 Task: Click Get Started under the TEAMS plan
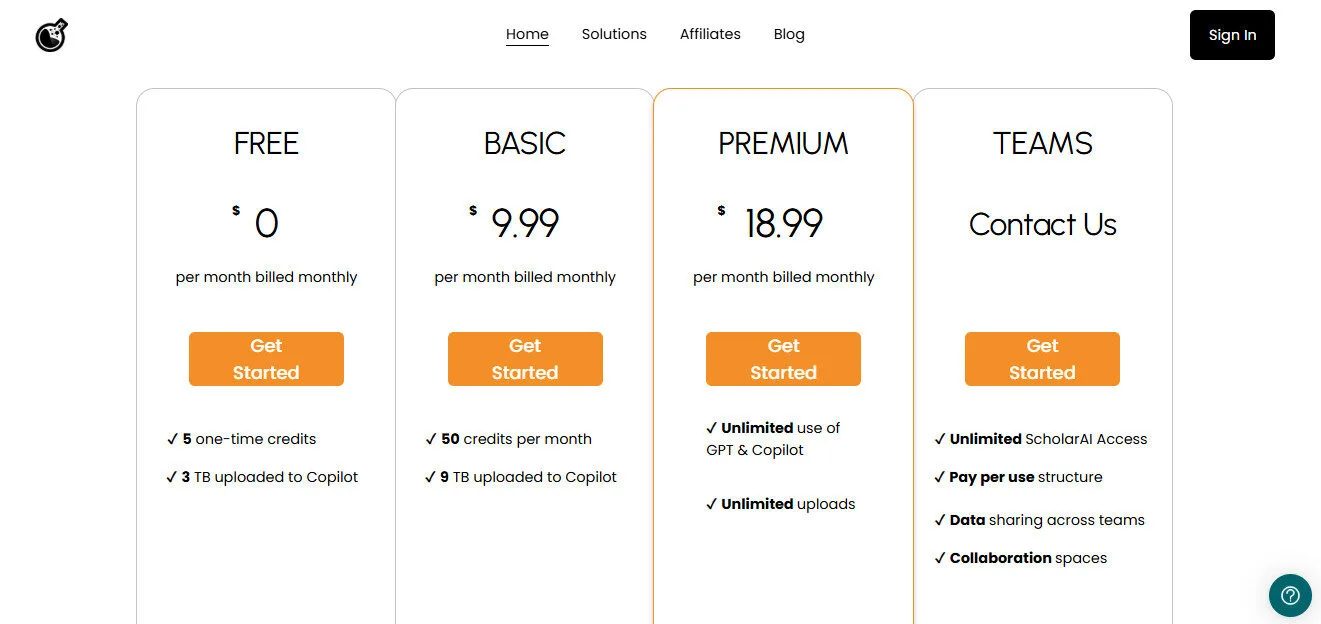click(1042, 359)
